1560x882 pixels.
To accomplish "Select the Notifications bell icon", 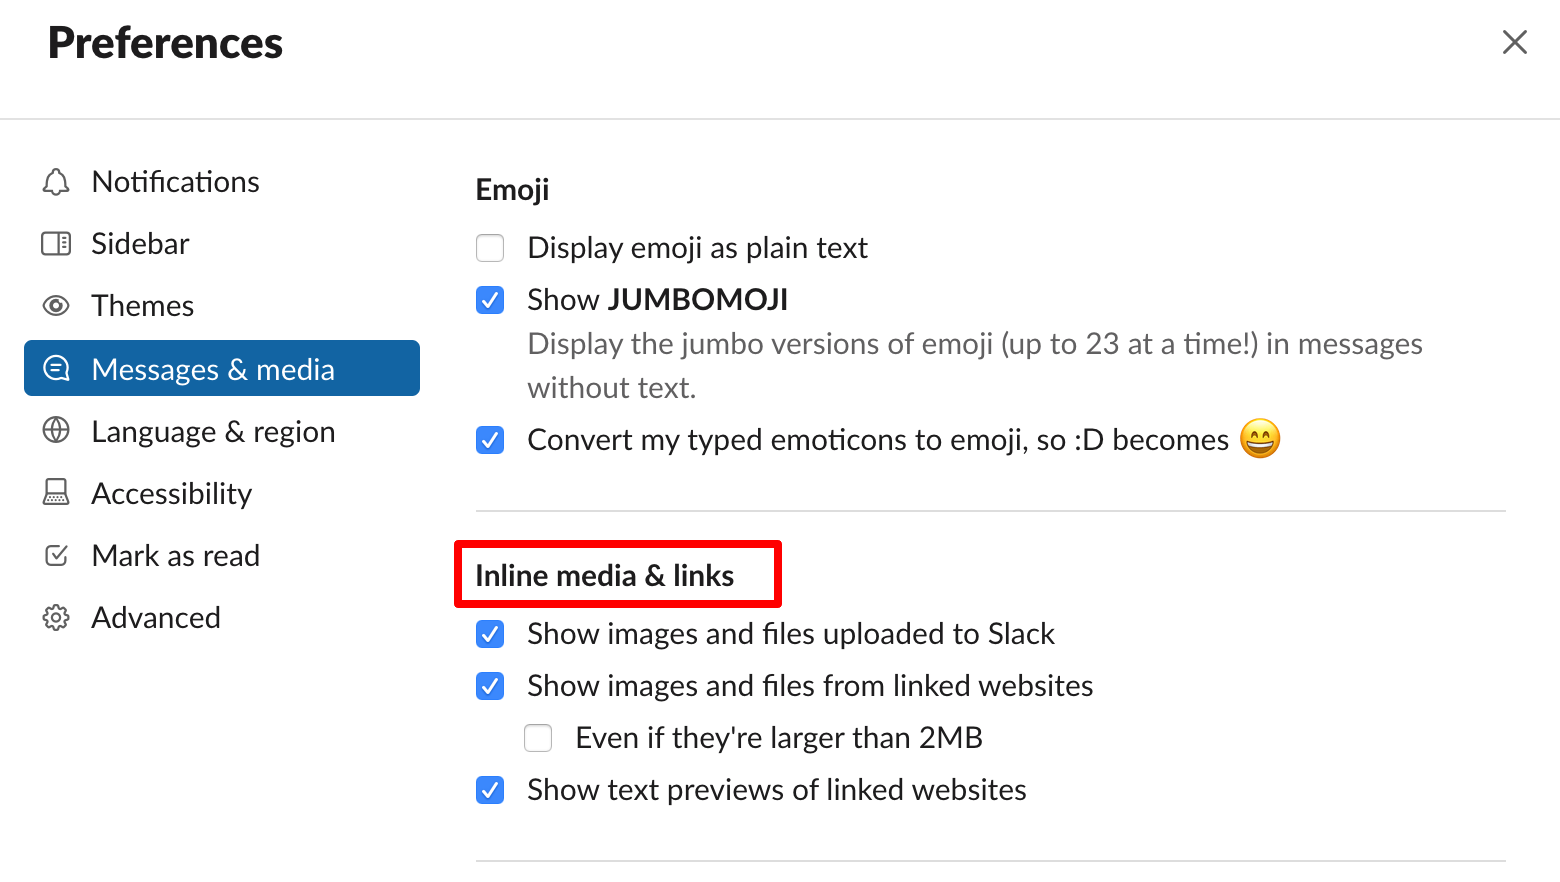I will click(x=55, y=181).
